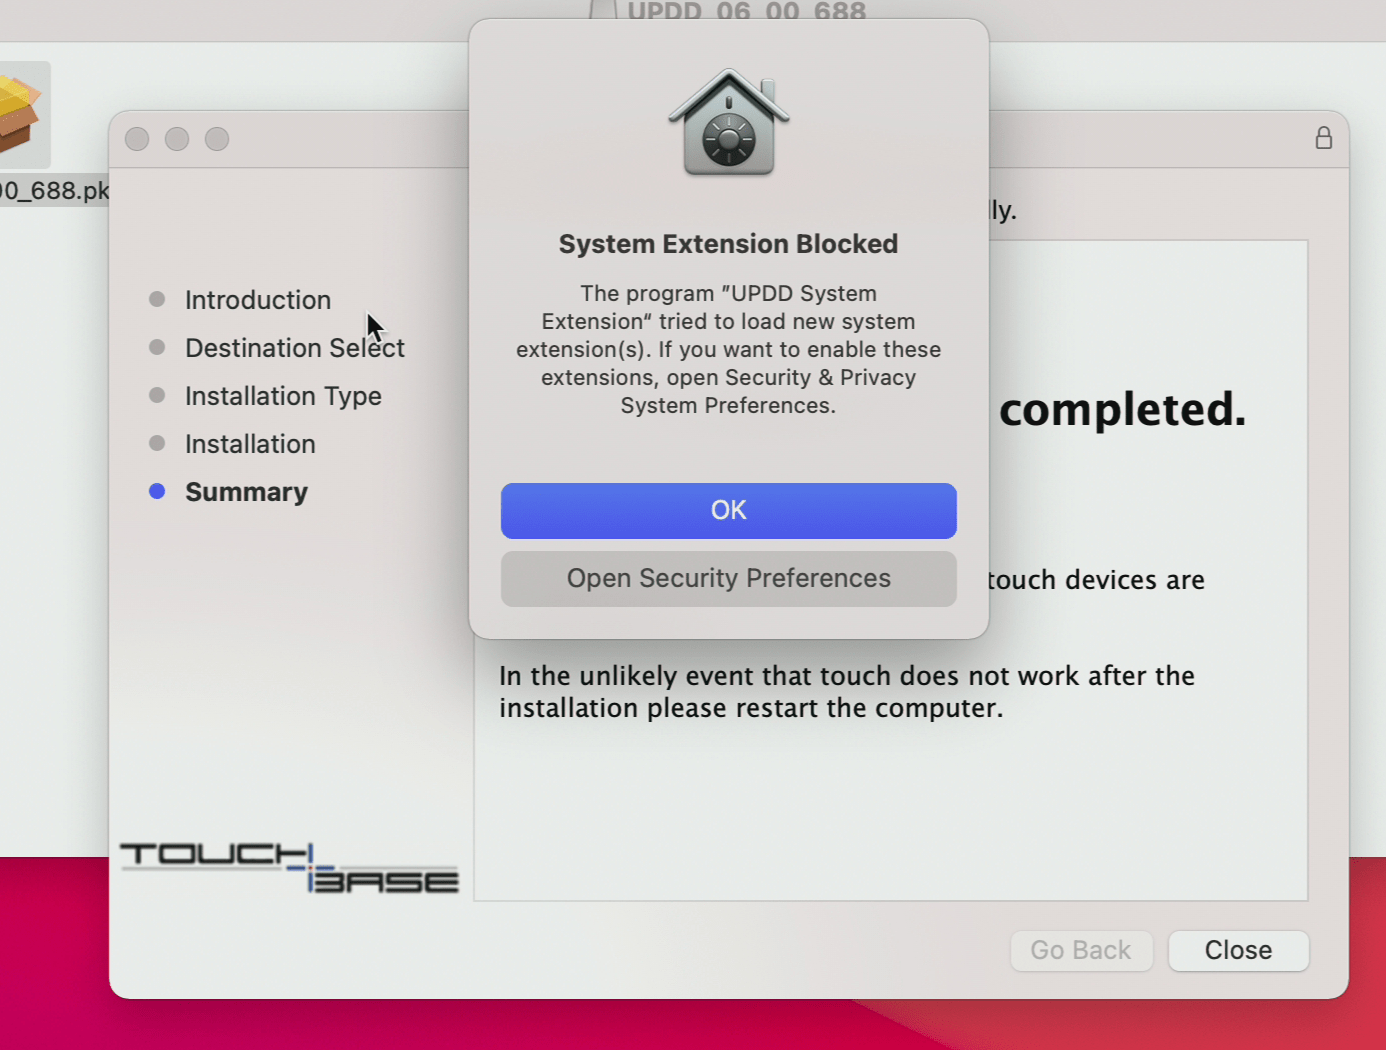Minimize the installer window
The height and width of the screenshot is (1050, 1386).
click(177, 139)
